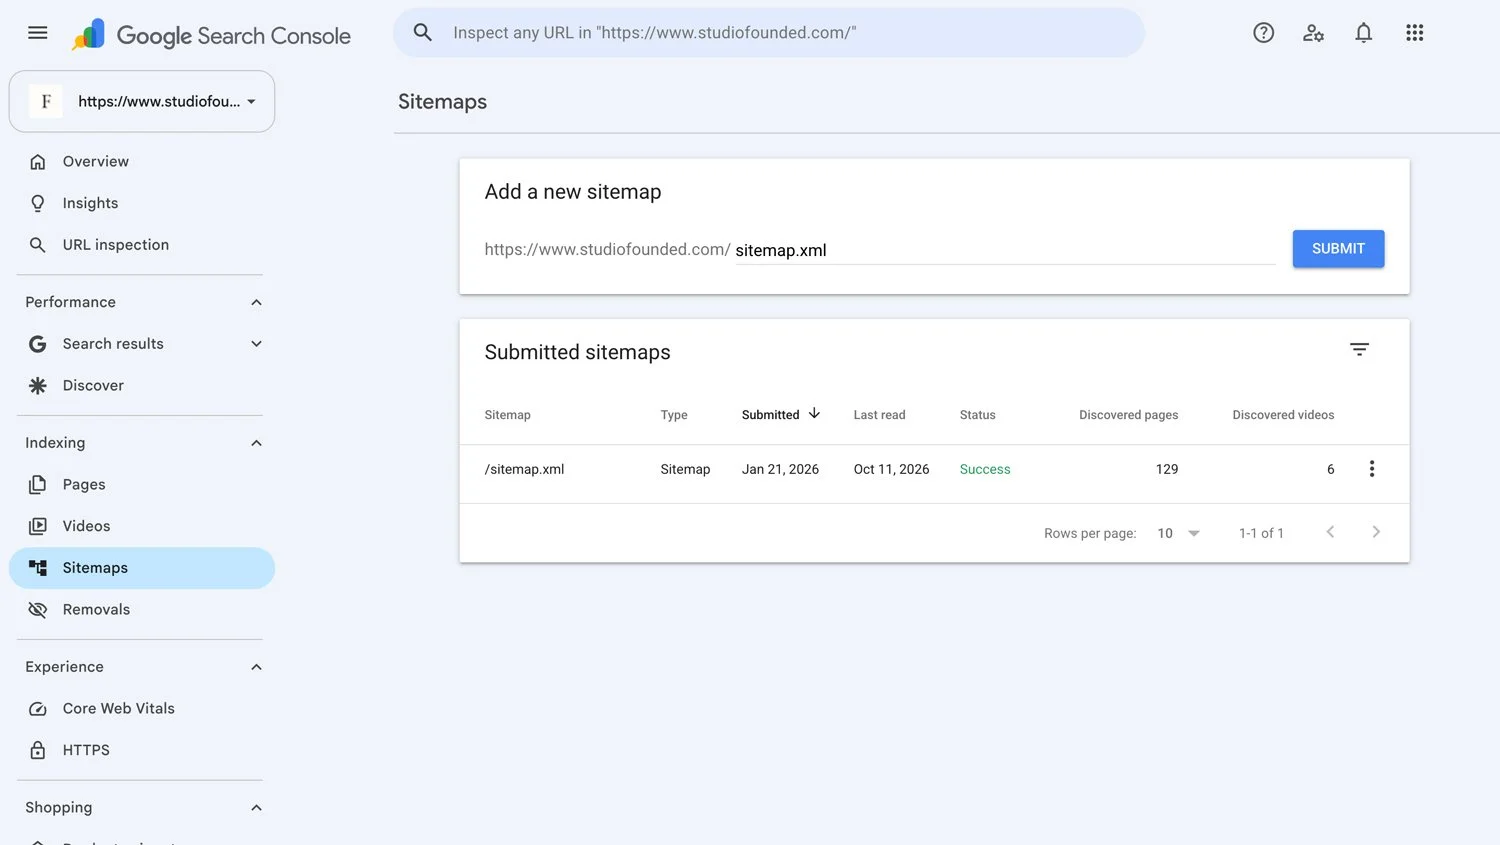
Task: Click the search magnifier icon in URL bar
Action: [x=423, y=33]
